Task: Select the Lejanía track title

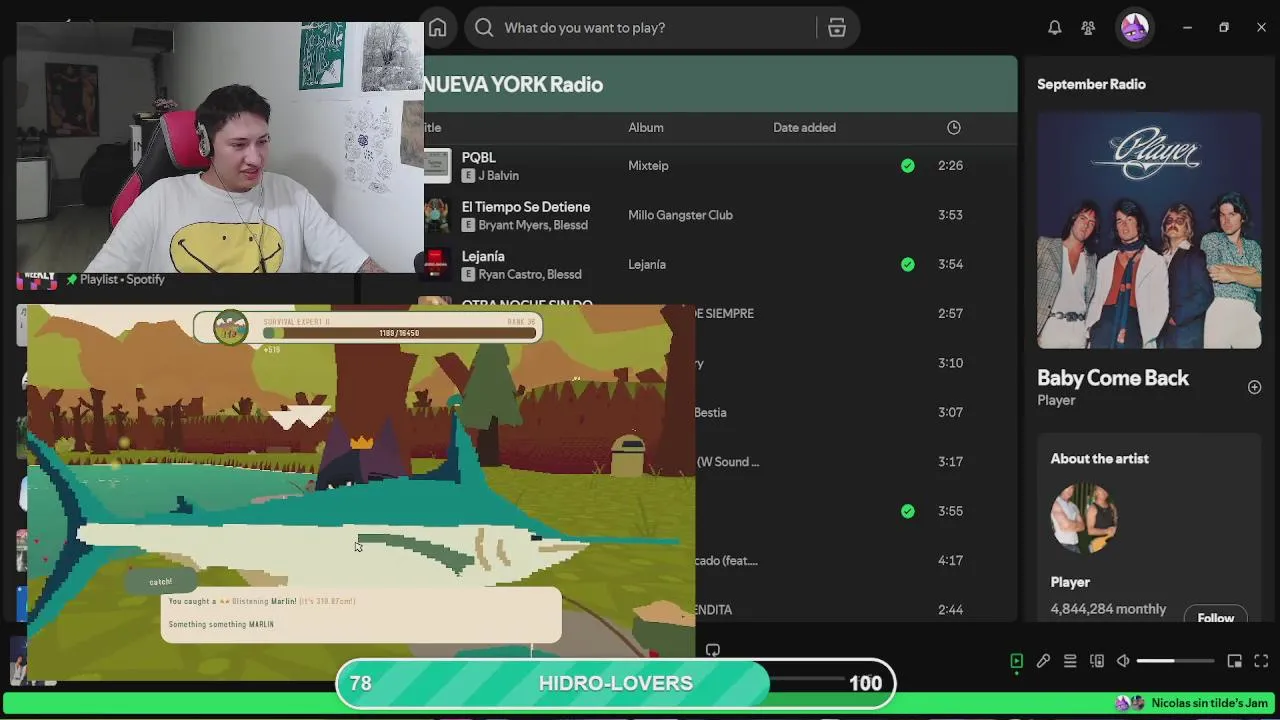Action: pos(483,256)
